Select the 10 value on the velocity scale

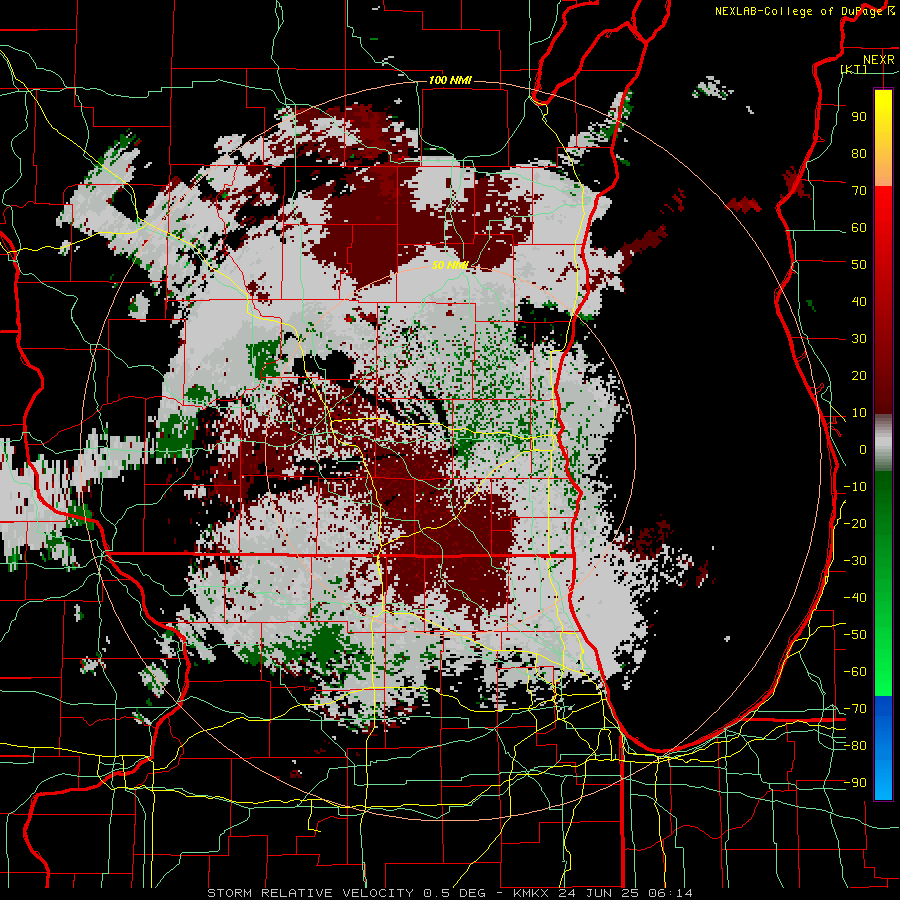tap(859, 413)
